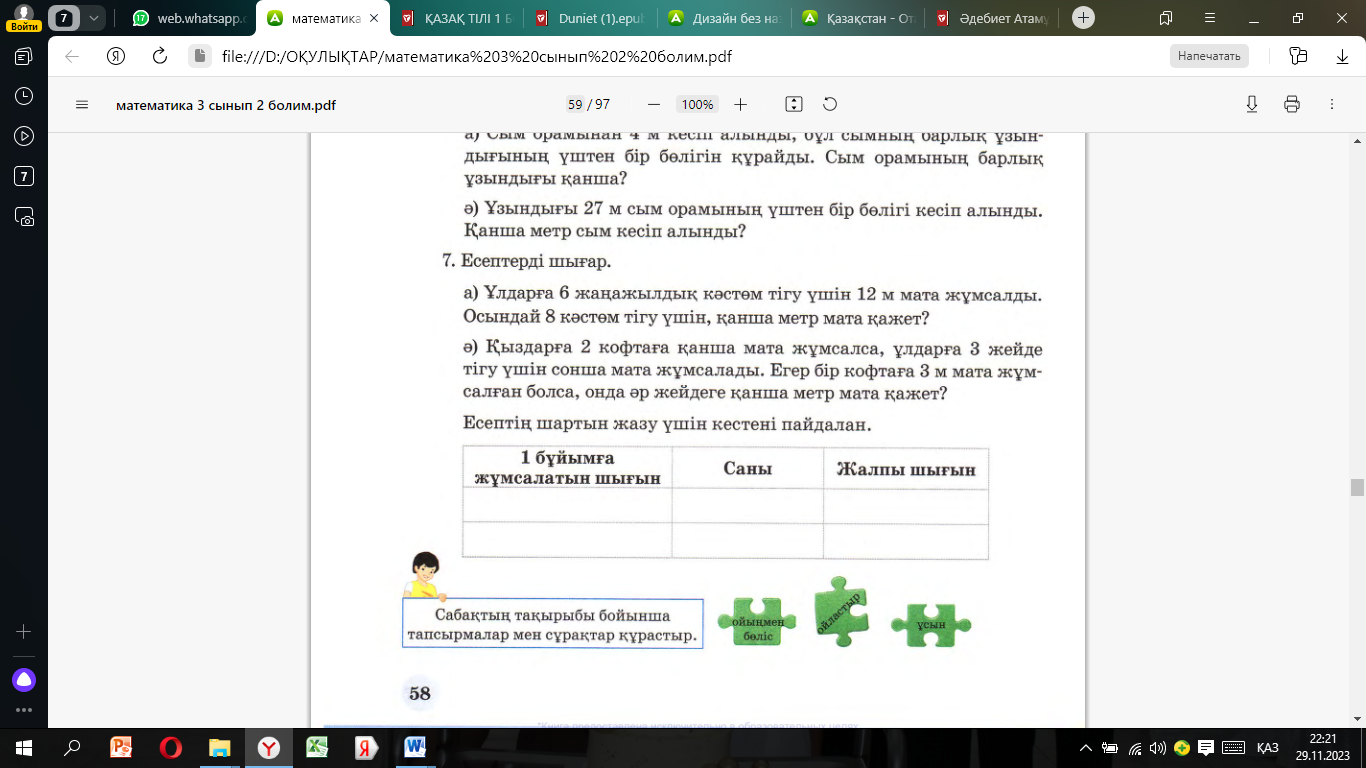The height and width of the screenshot is (768, 1366).
Task: Launch Alice assistant in the sidebar
Action: point(24,680)
